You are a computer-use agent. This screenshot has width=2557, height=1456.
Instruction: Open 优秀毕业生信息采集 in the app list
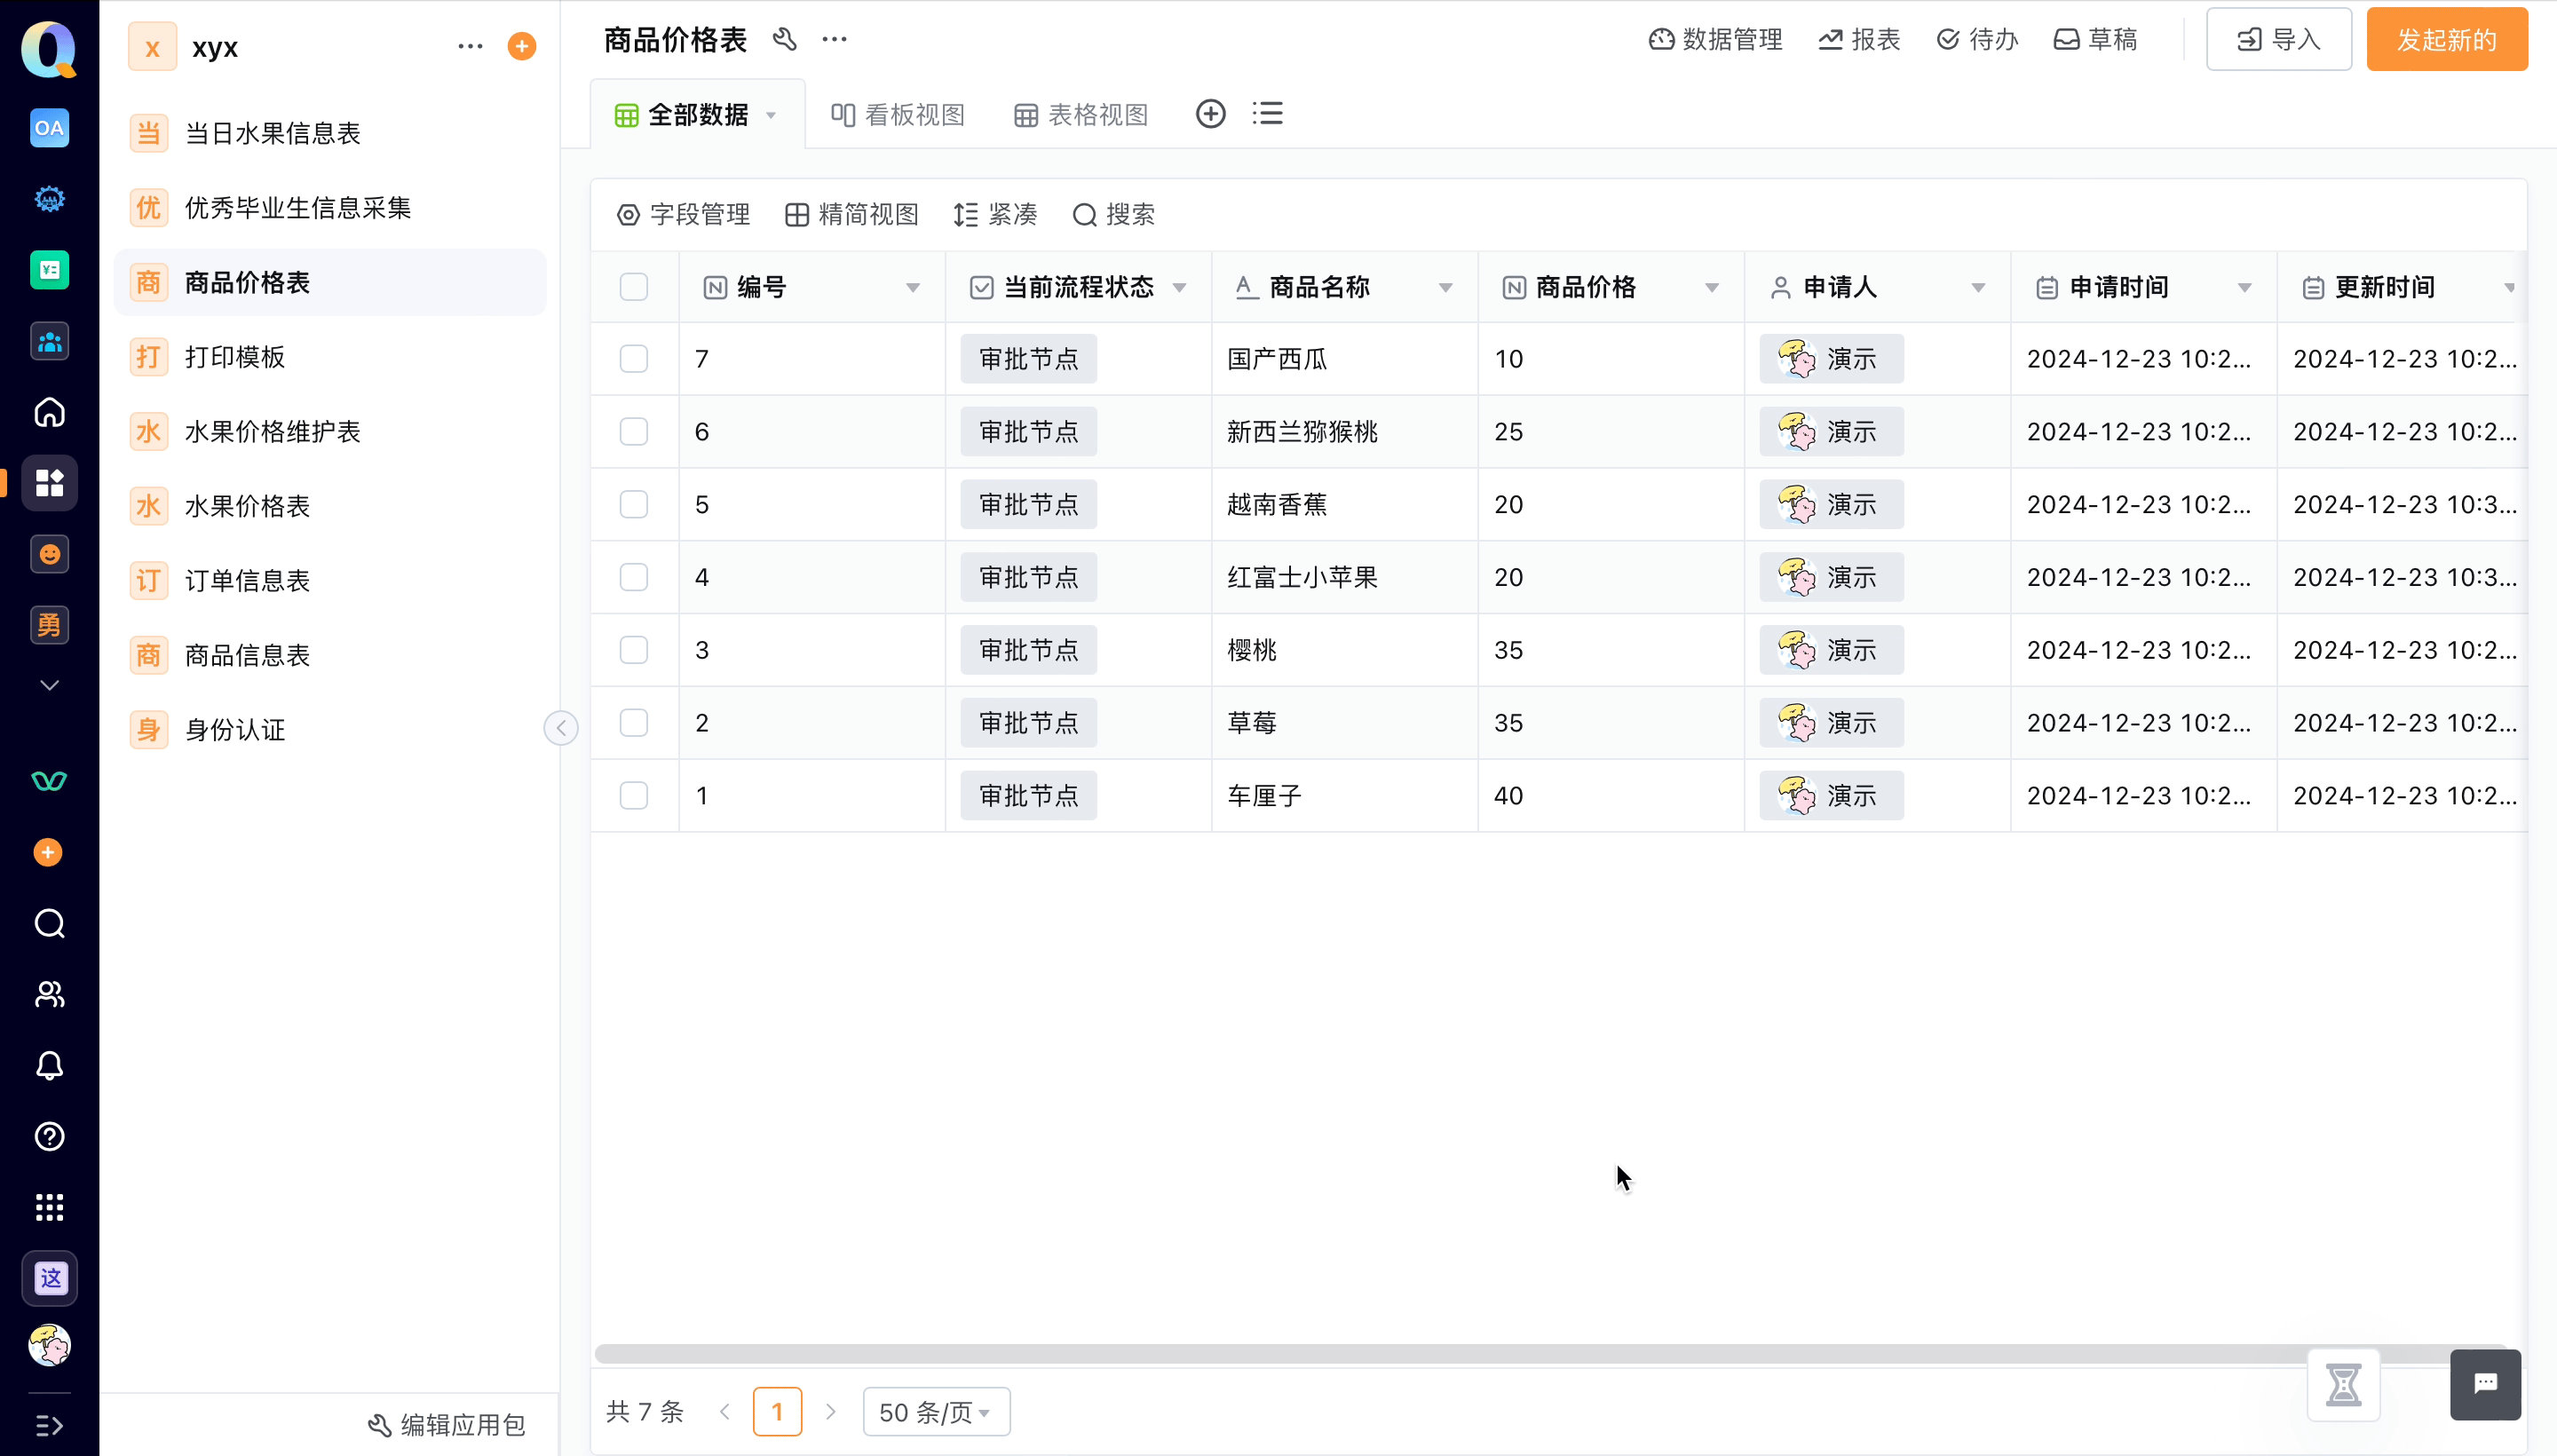pos(330,207)
